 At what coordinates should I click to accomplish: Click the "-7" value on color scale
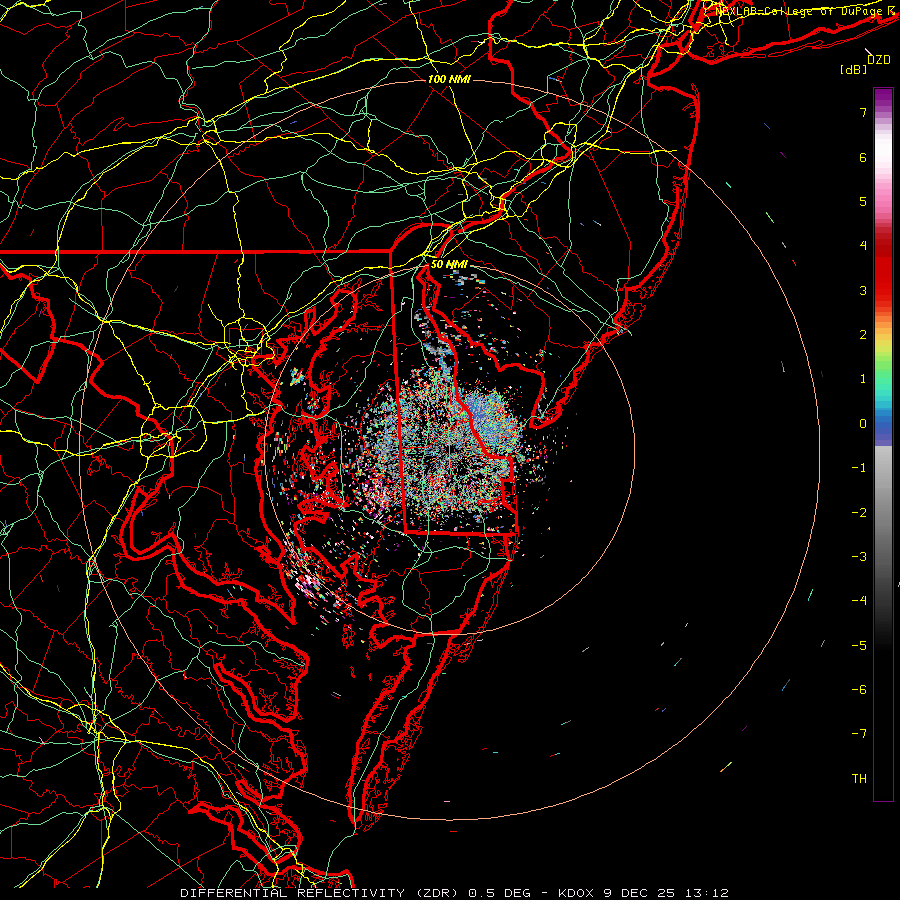[859, 734]
